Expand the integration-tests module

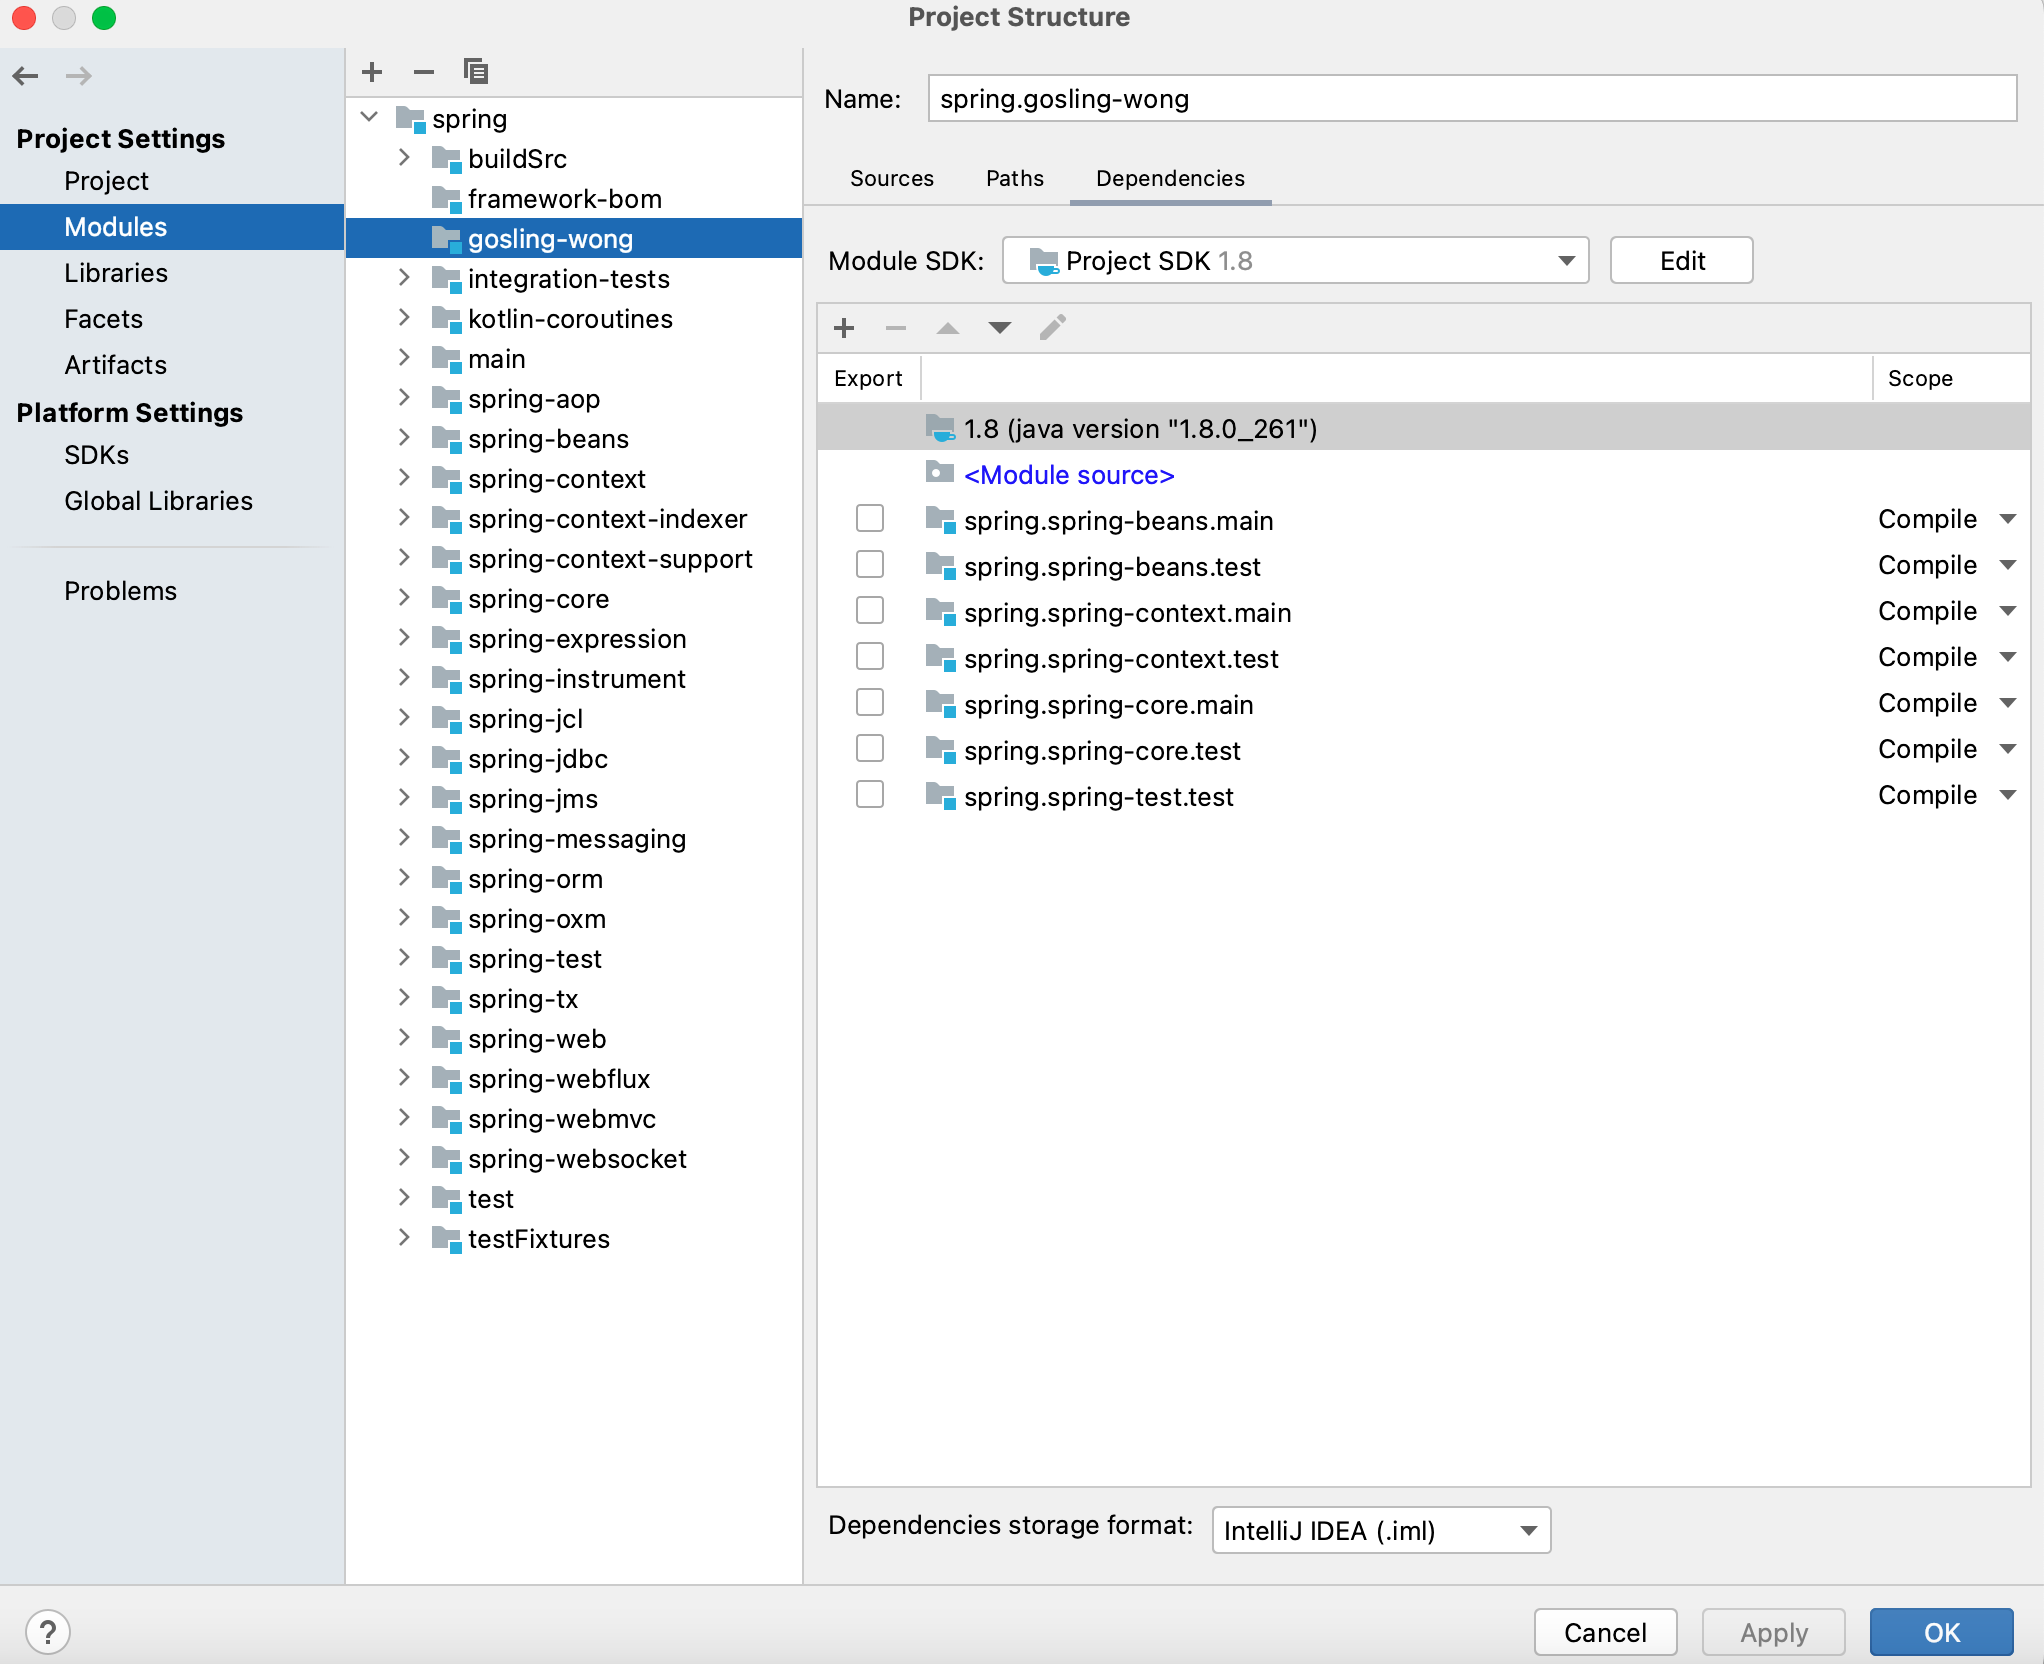pyautogui.click(x=404, y=277)
